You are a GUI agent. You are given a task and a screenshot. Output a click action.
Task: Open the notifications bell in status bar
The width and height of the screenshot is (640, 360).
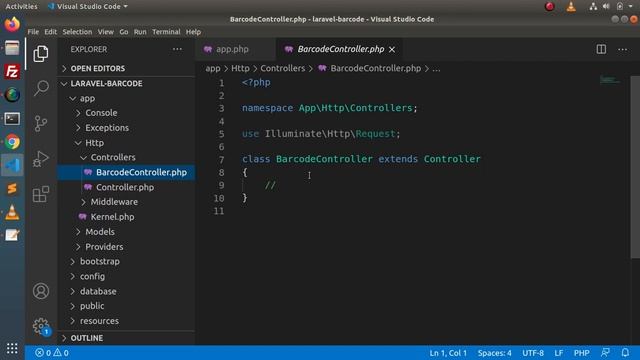pos(625,353)
